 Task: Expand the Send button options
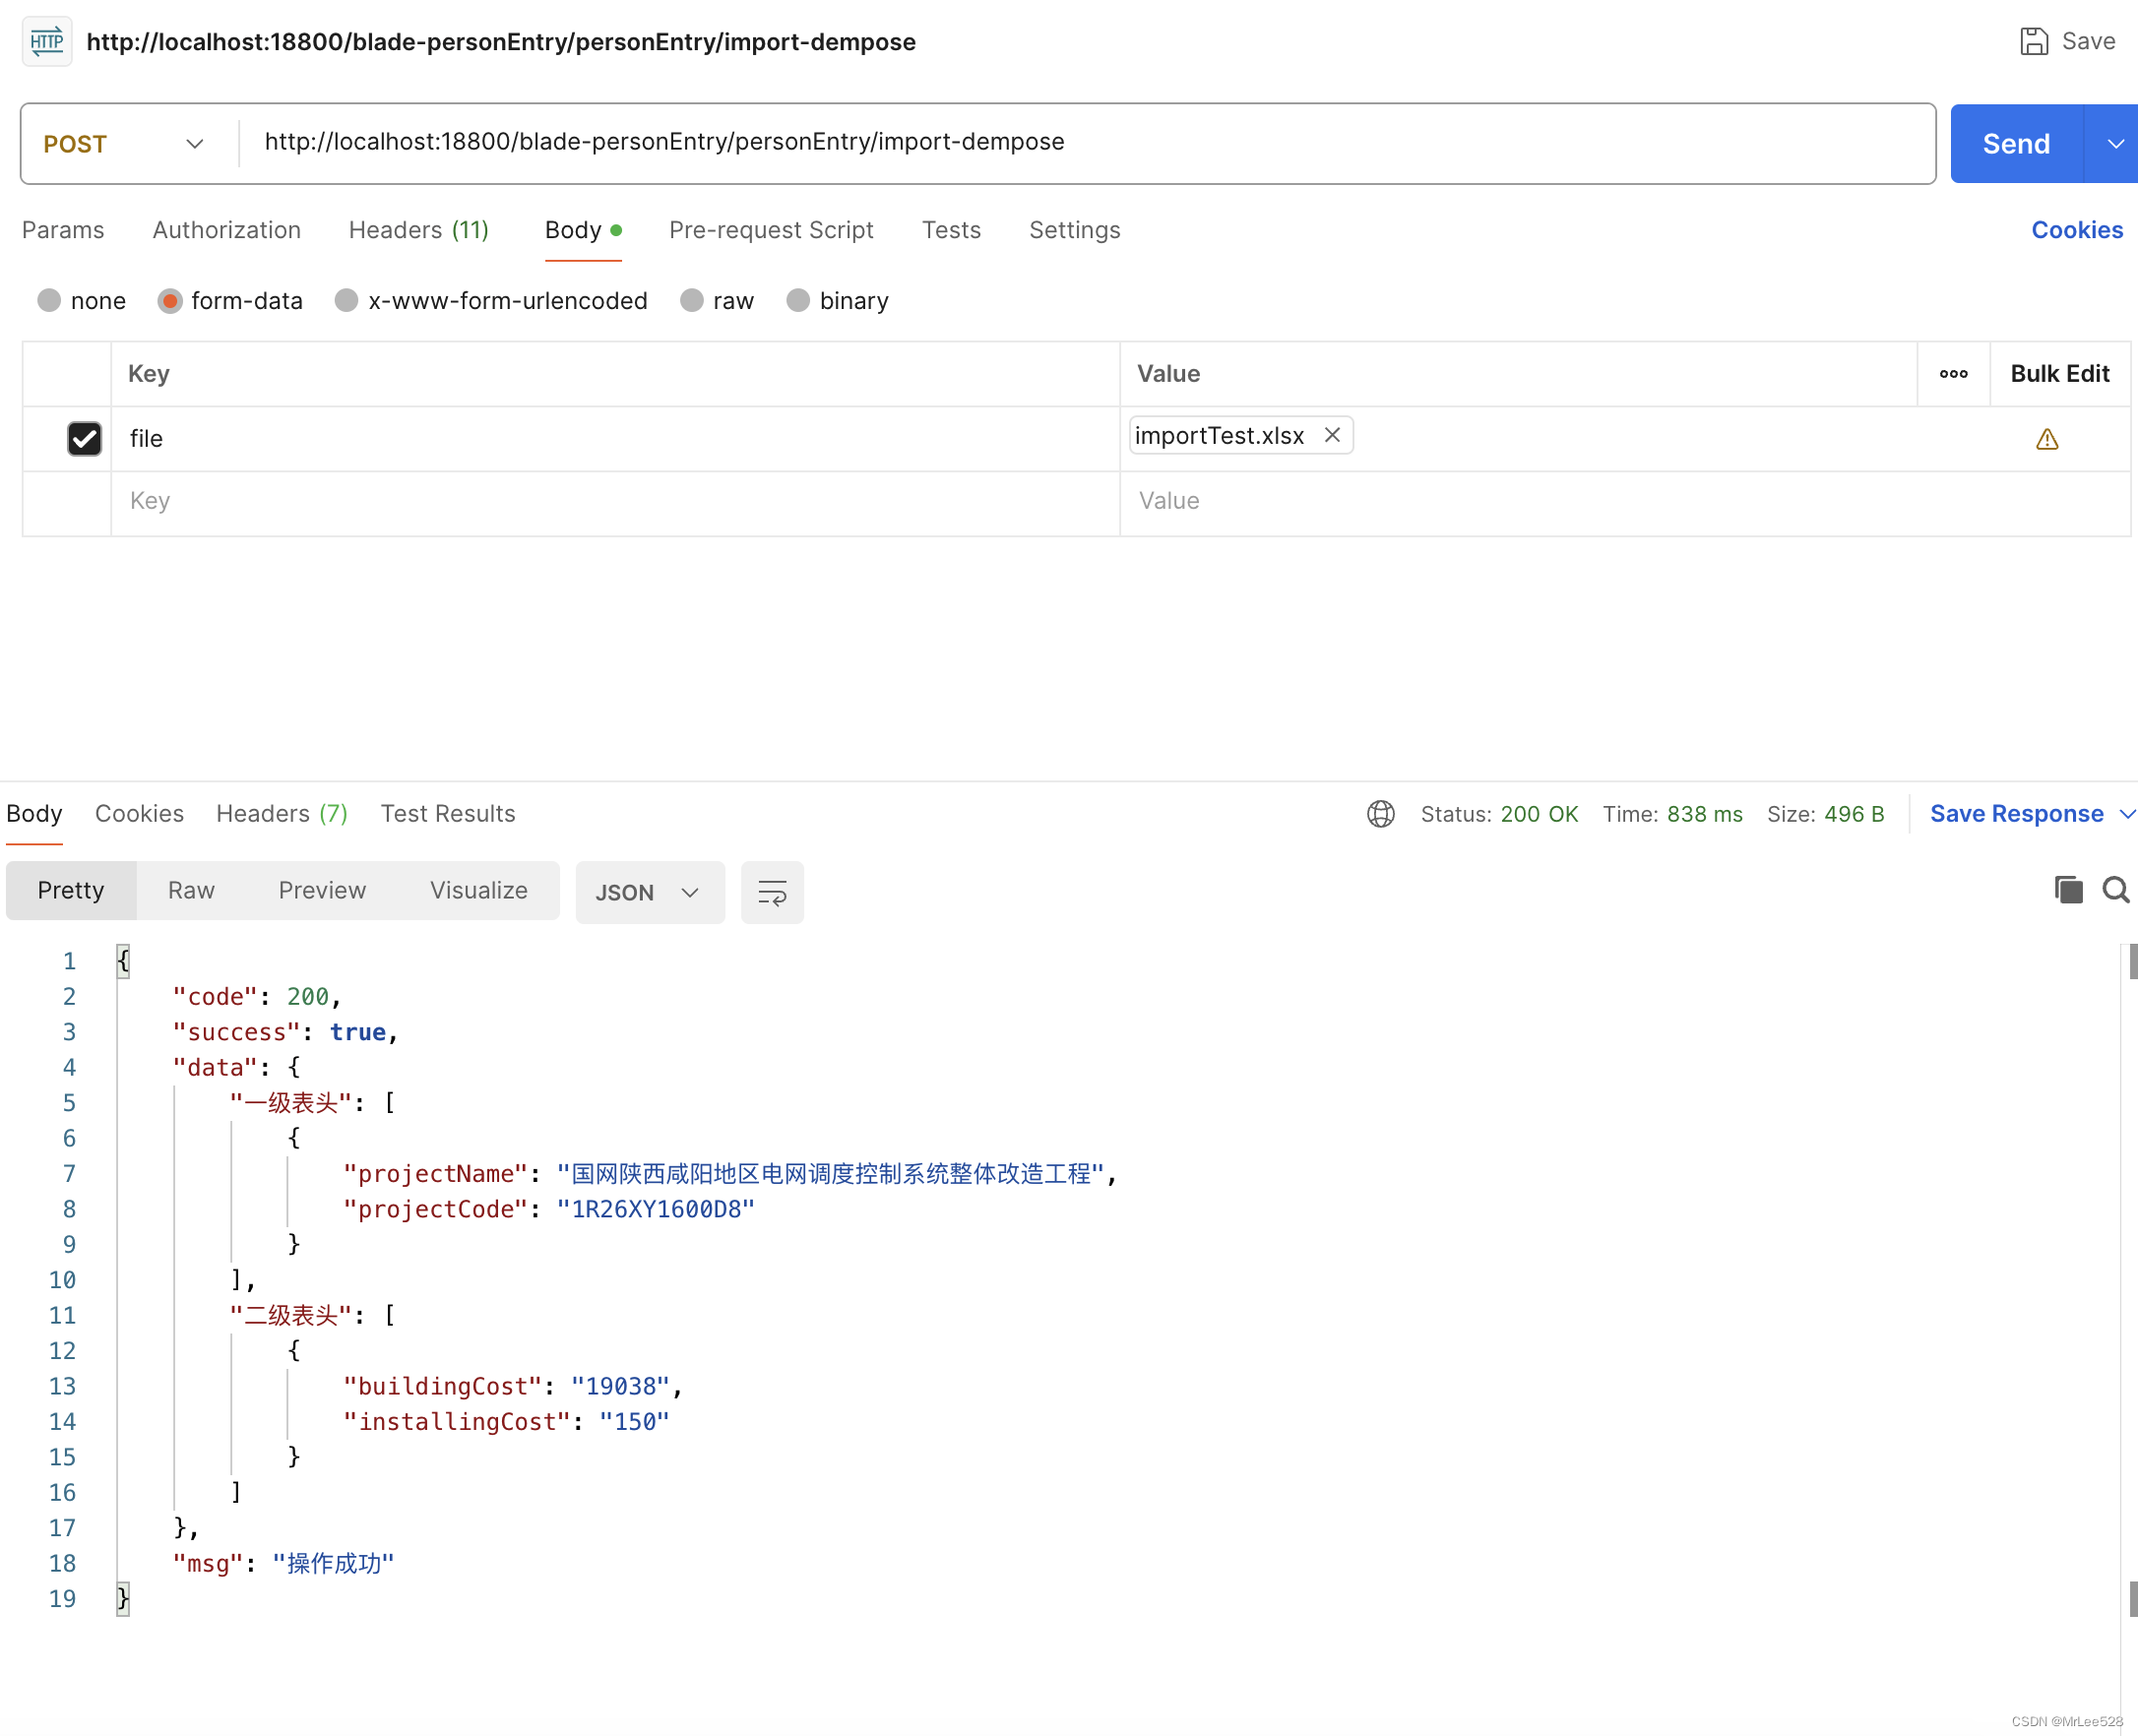[x=2113, y=143]
